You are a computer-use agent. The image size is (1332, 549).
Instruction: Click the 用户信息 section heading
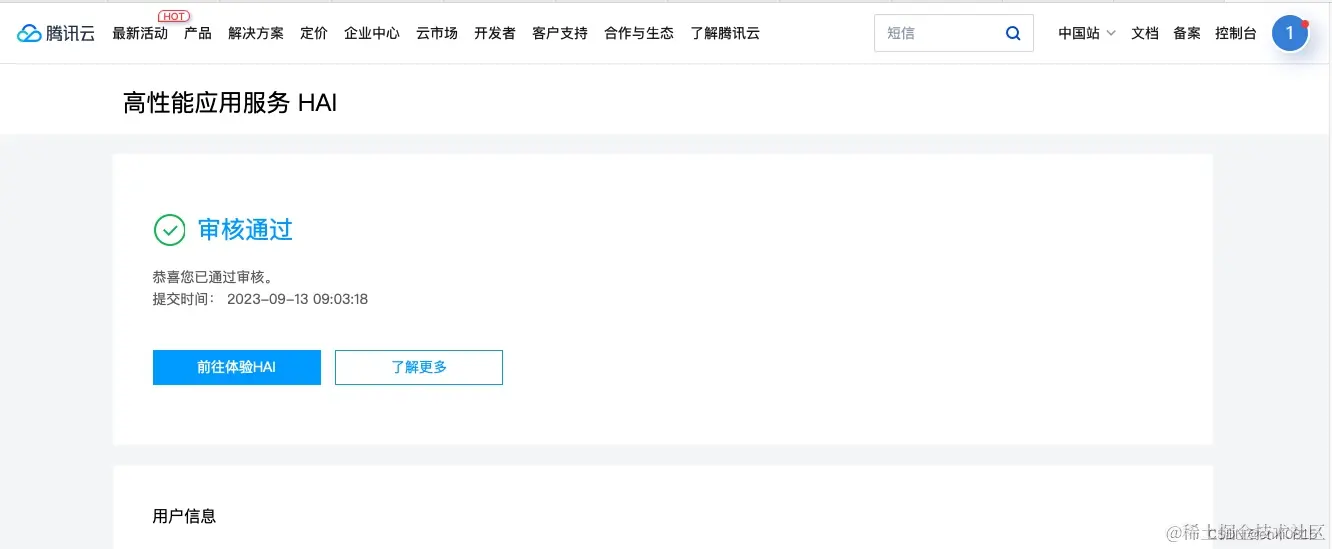pos(184,516)
